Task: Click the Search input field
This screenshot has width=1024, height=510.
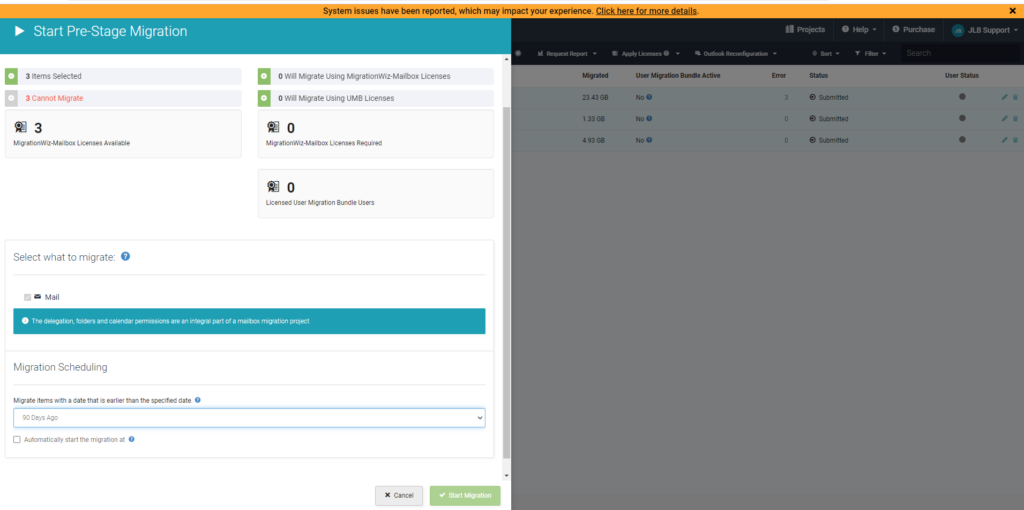Action: click(x=945, y=53)
